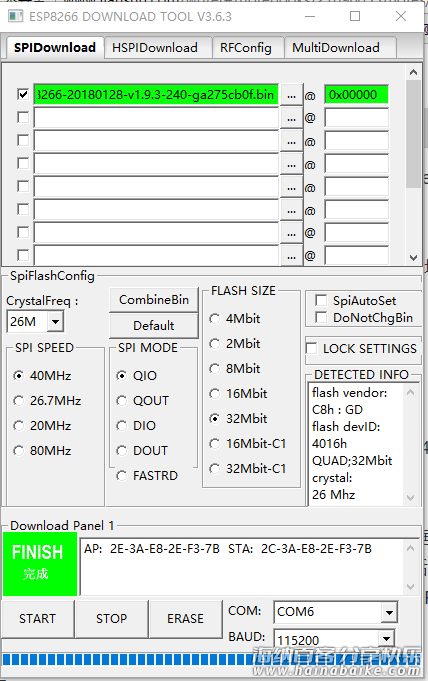428x681 pixels.
Task: Click browse button for third file row
Action: [x=291, y=141]
